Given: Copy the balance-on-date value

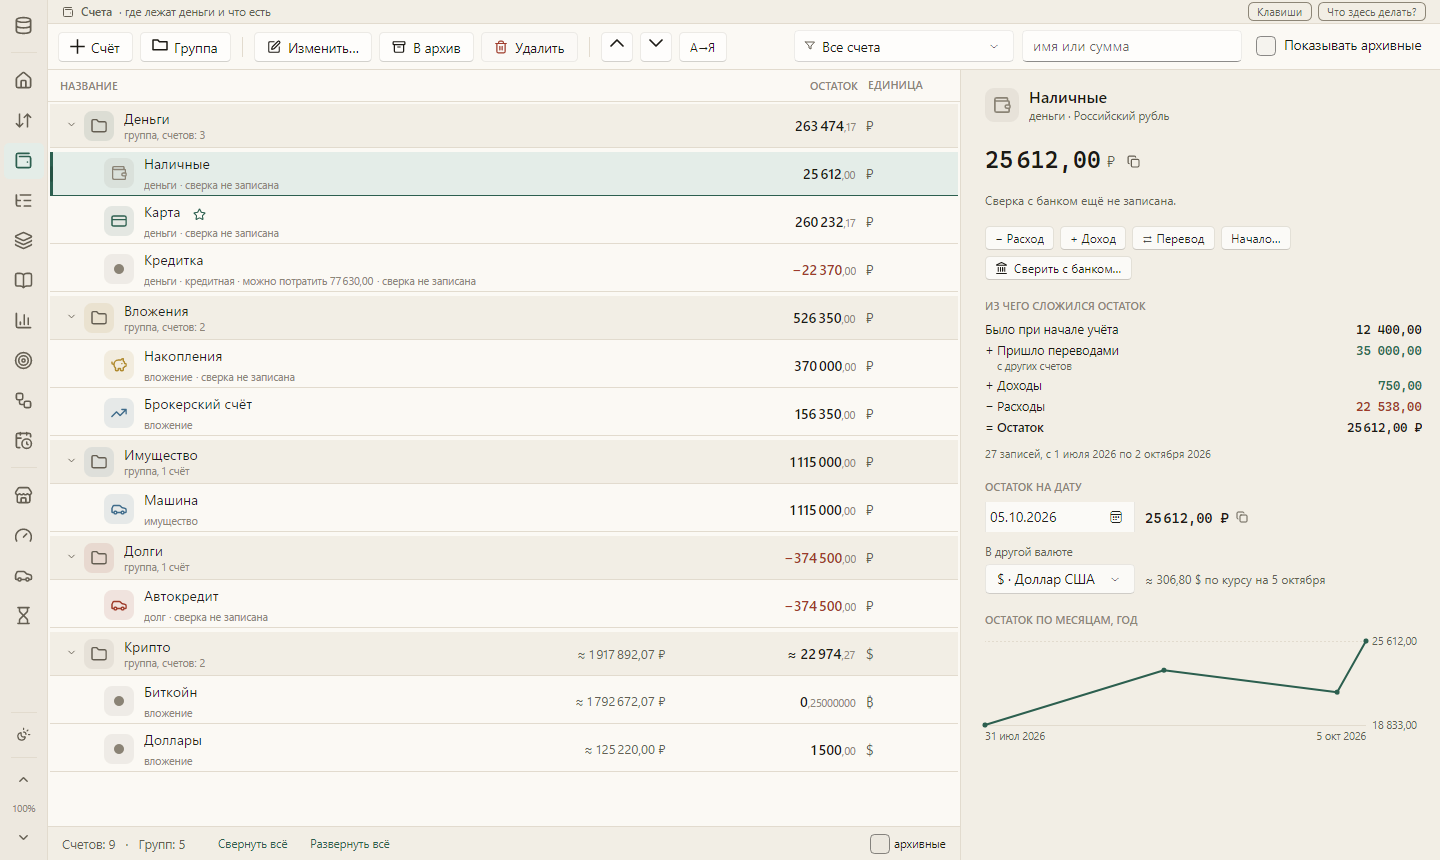Looking at the screenshot, I should click(x=1242, y=517).
